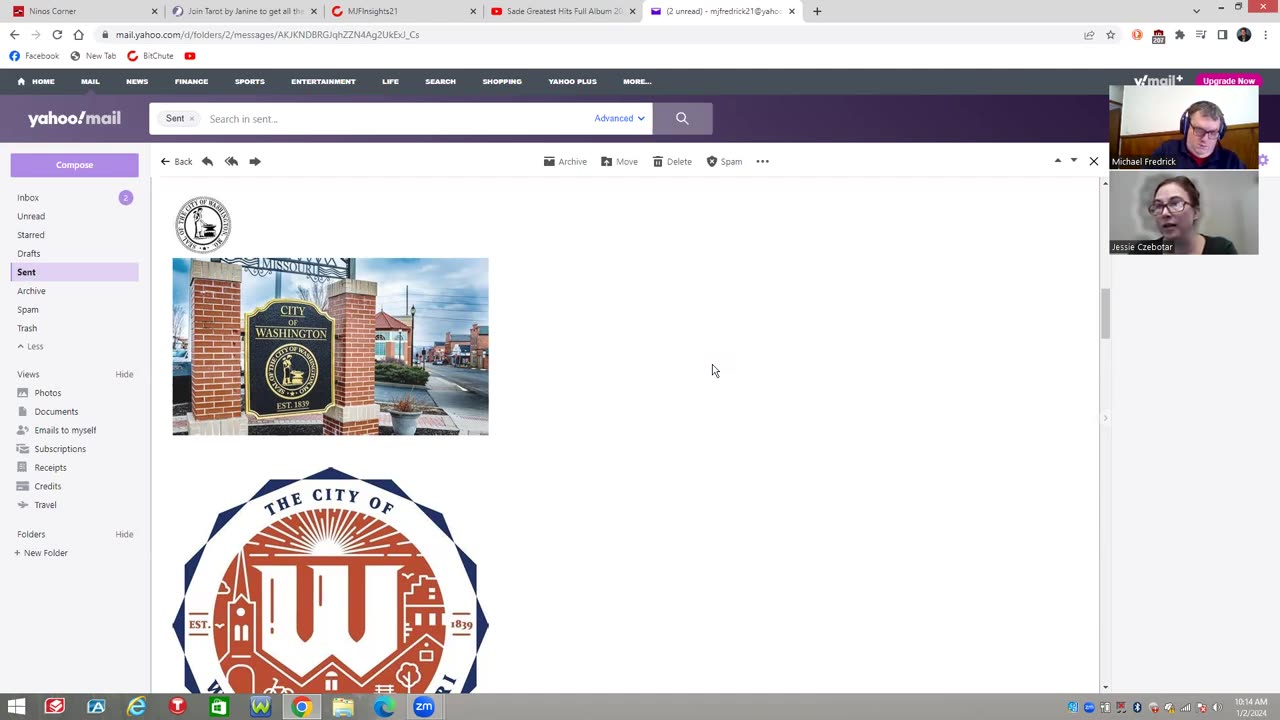Hide the Views section
1280x720 pixels.
click(124, 374)
